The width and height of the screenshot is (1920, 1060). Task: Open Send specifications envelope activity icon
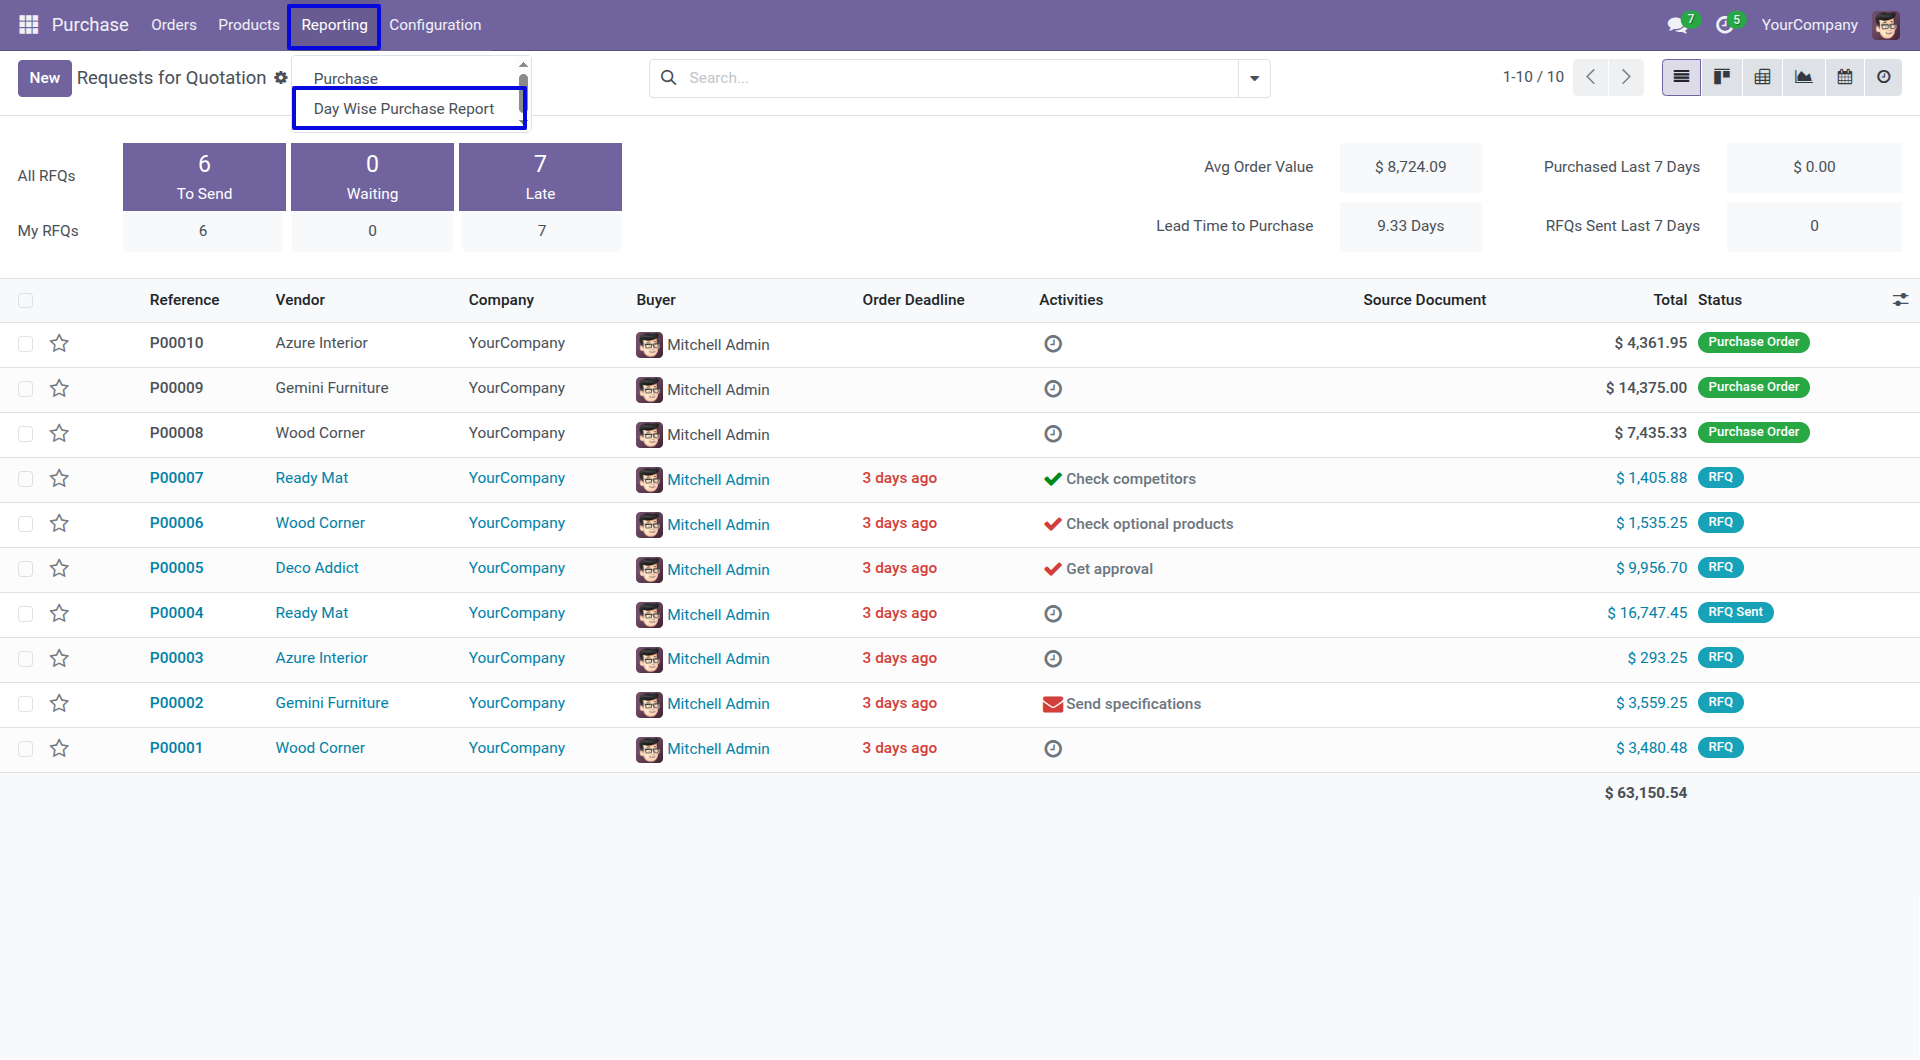click(x=1053, y=704)
